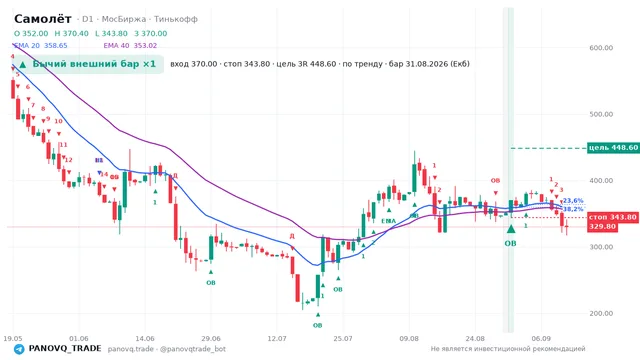Click the red countdown marker 12

coord(68,160)
